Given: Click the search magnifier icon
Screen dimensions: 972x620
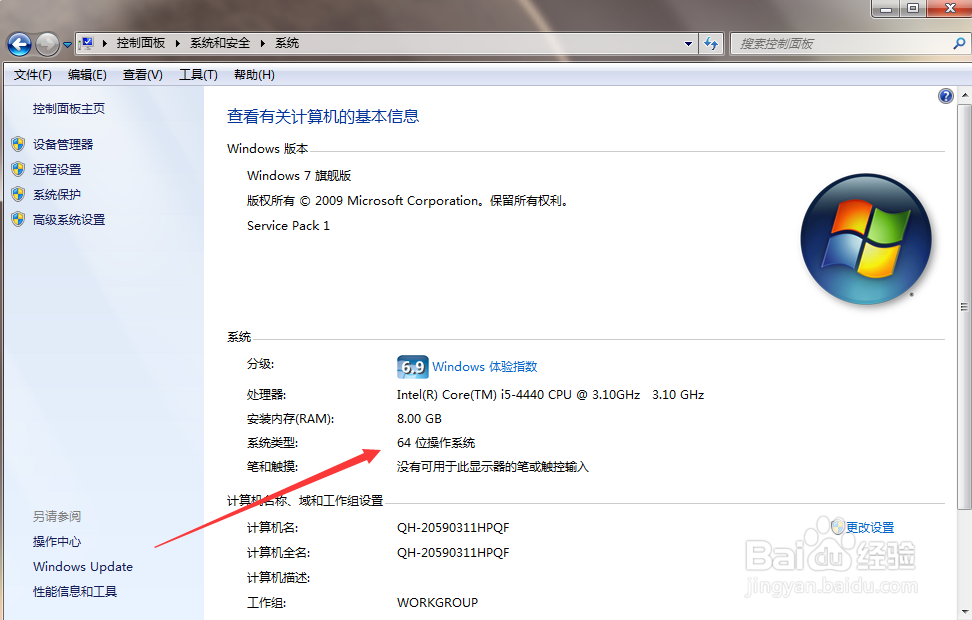Looking at the screenshot, I should (959, 43).
